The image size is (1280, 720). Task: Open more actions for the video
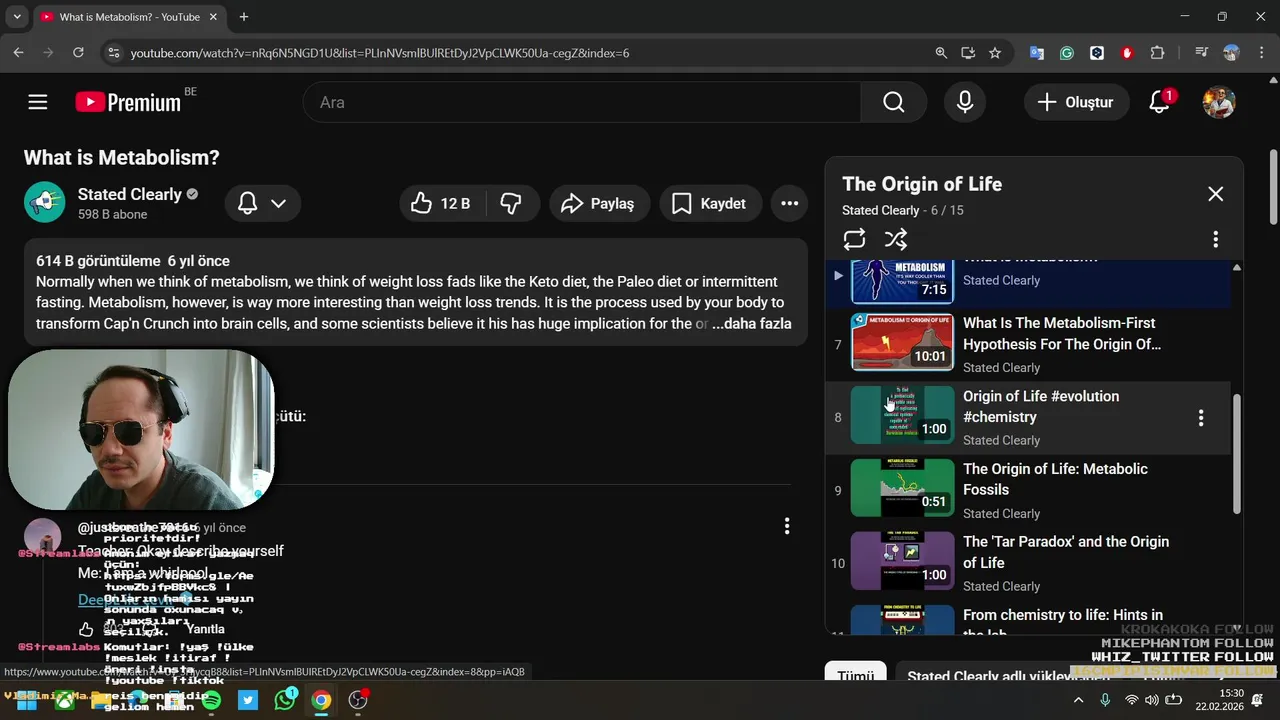[x=790, y=203]
